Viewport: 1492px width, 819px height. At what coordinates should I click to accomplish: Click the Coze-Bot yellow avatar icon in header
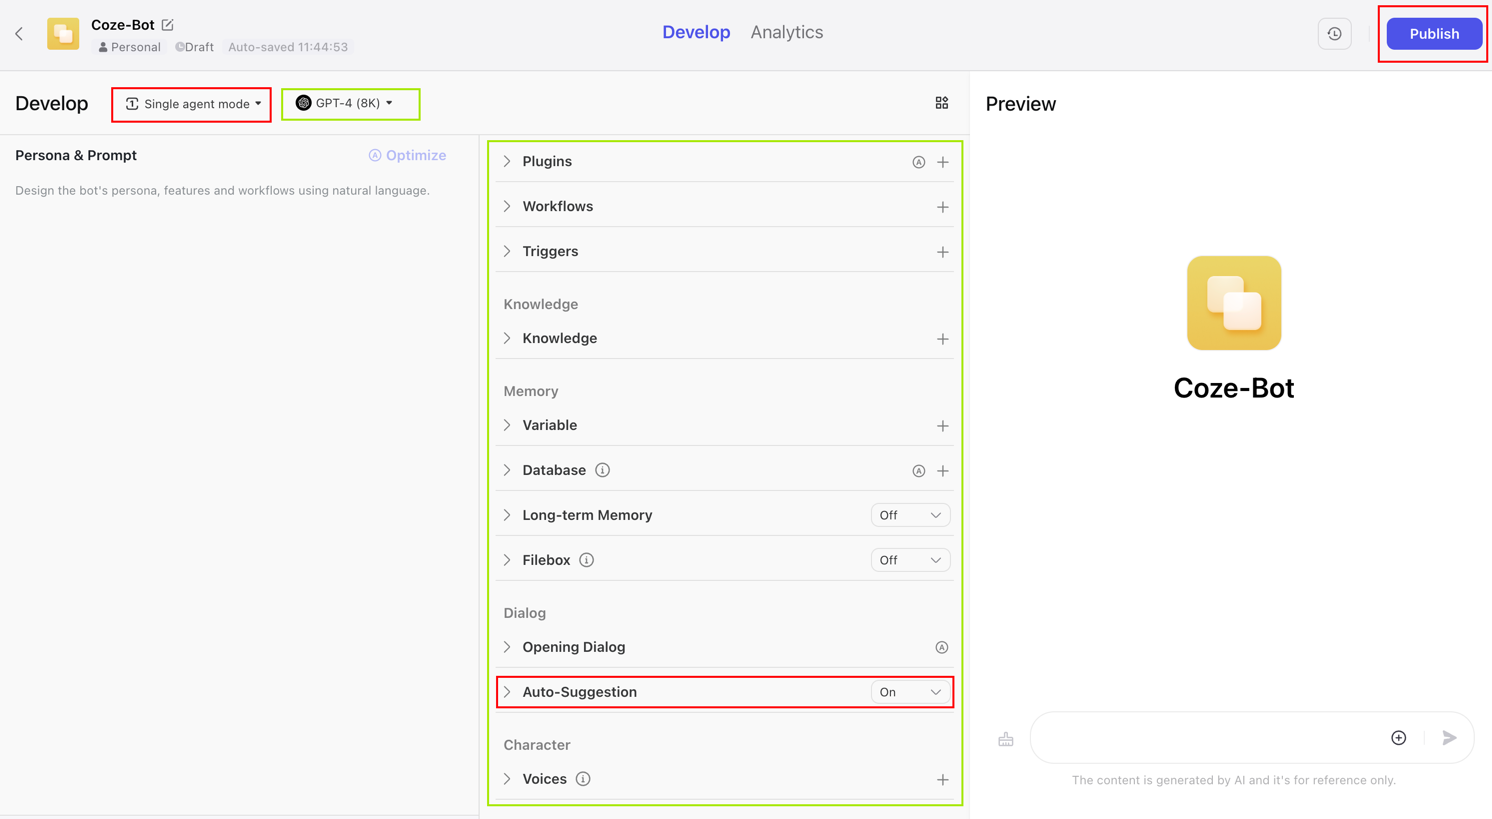(63, 34)
